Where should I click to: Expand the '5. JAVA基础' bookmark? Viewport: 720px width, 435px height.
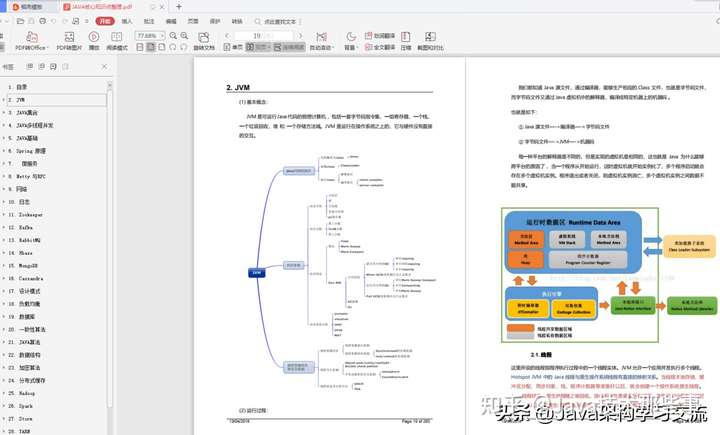[4, 138]
